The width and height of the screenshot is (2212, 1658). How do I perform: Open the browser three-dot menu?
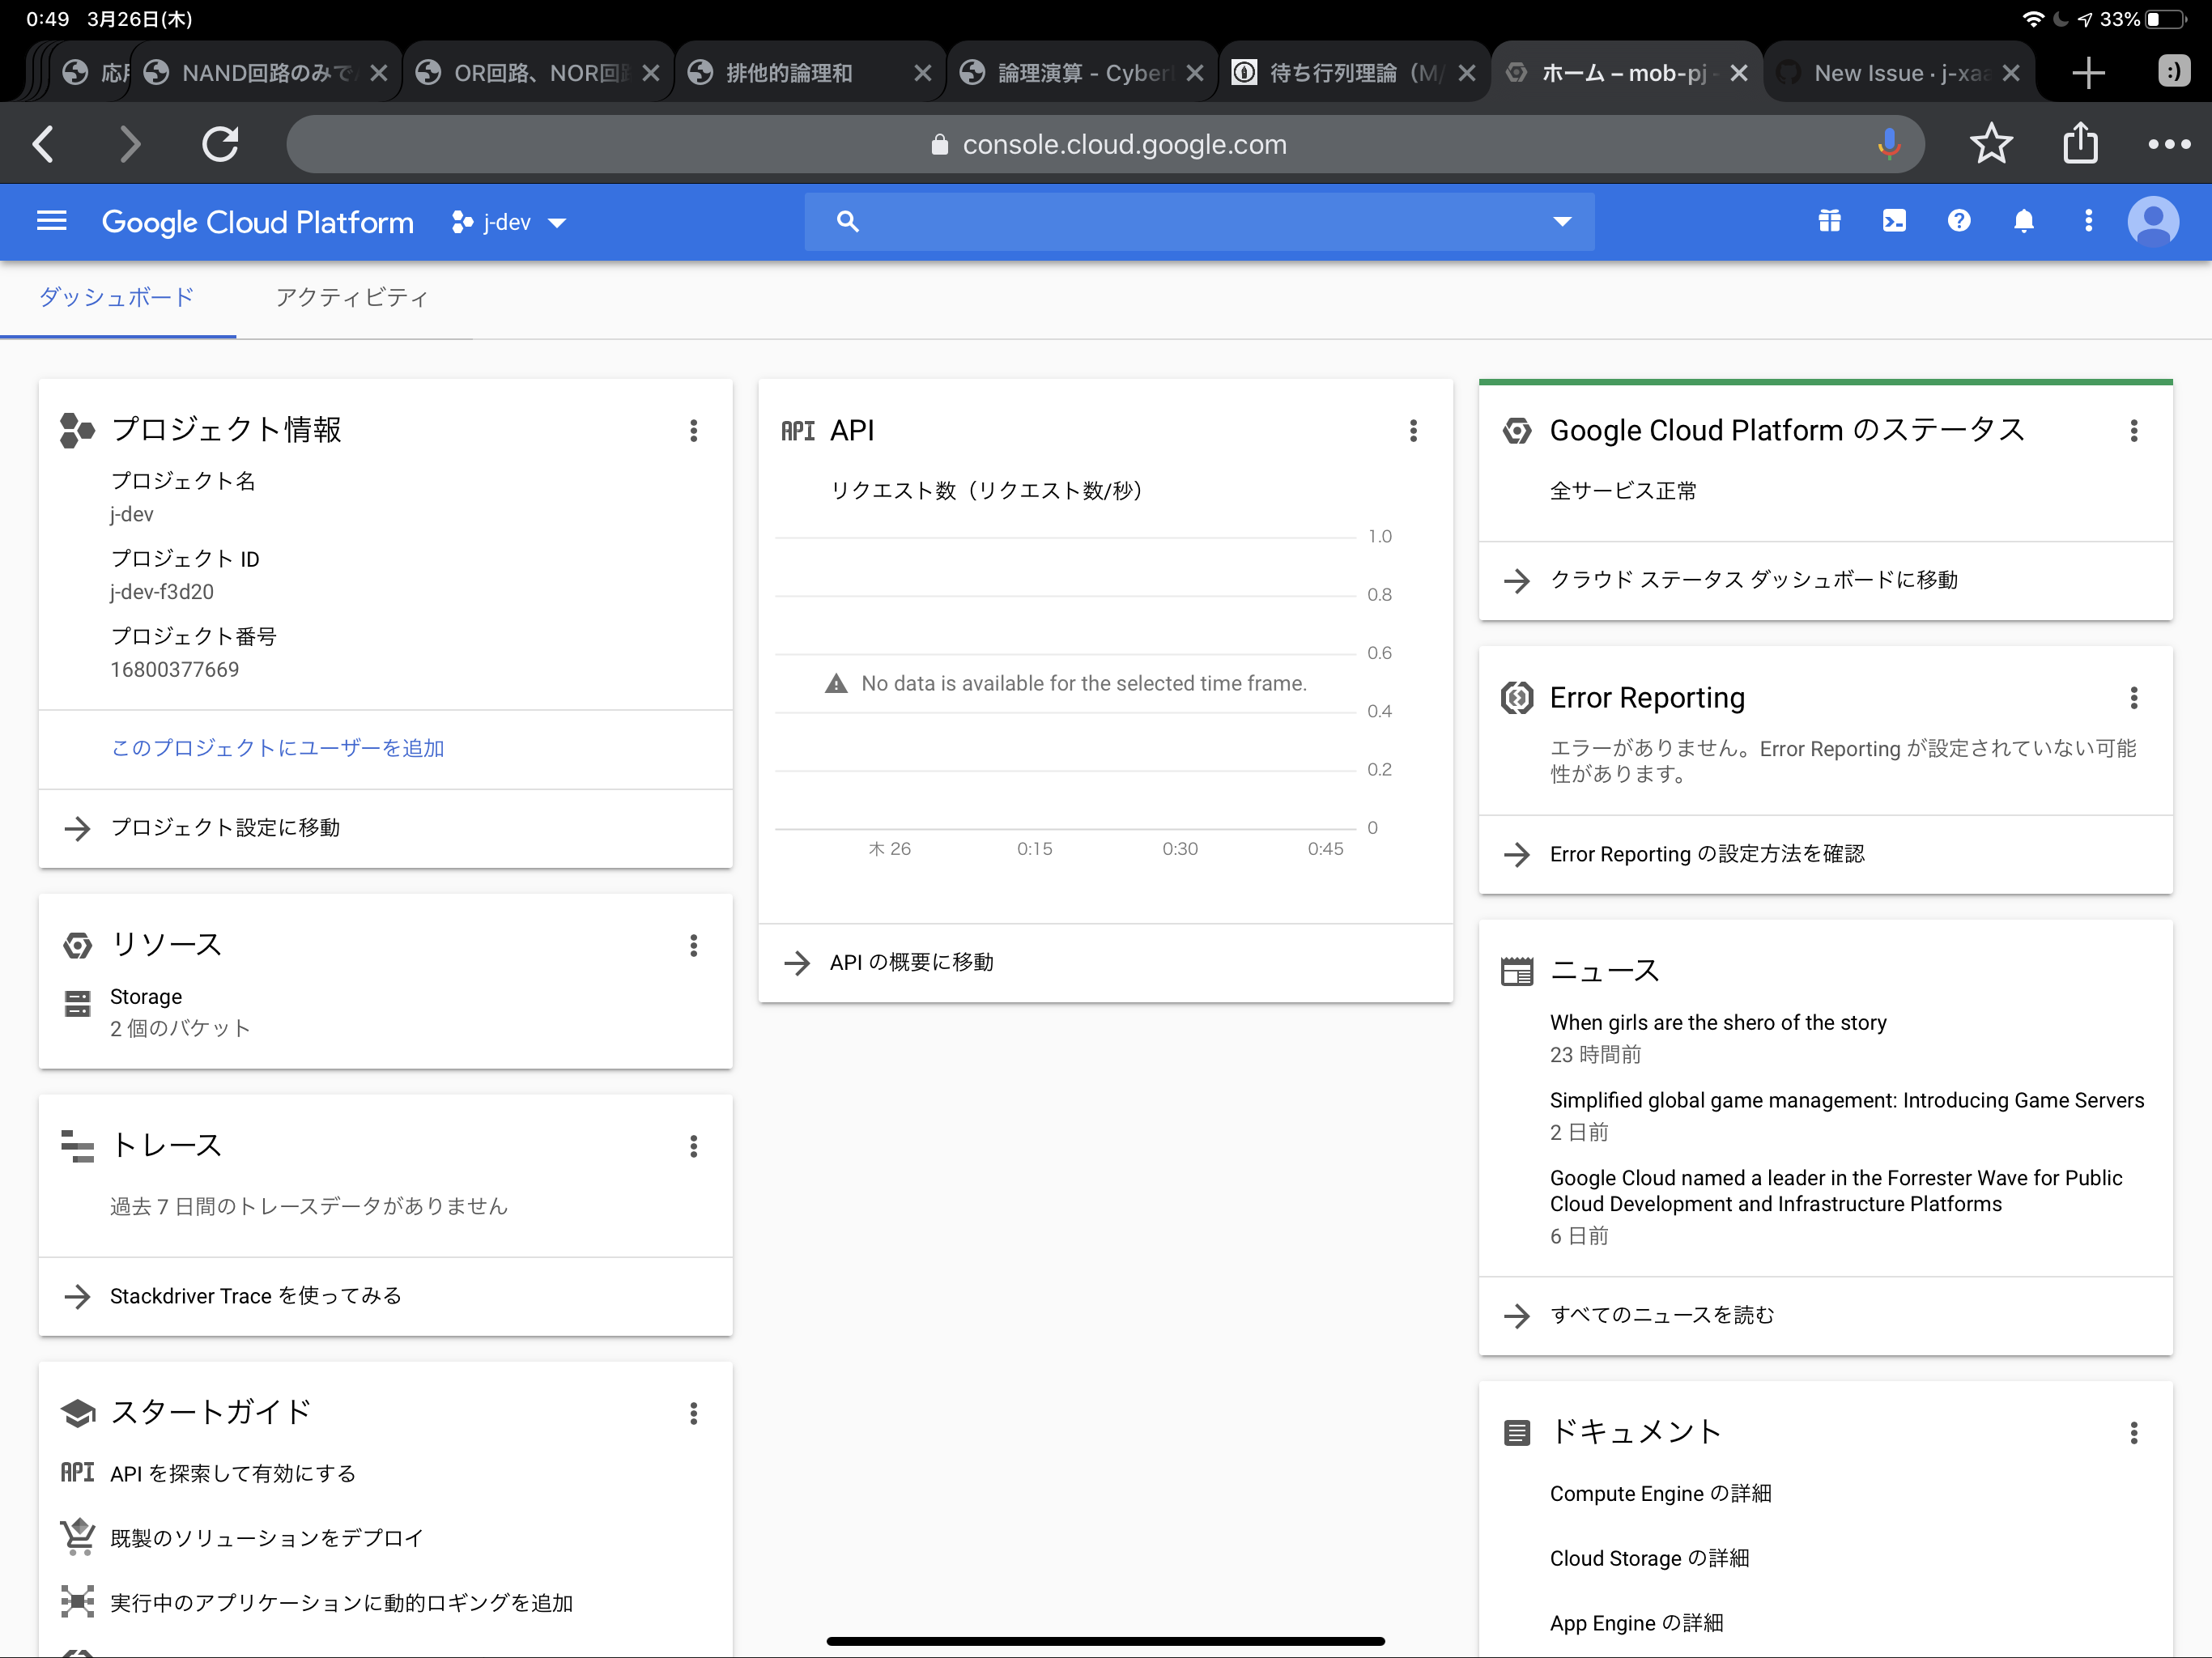coord(2169,144)
